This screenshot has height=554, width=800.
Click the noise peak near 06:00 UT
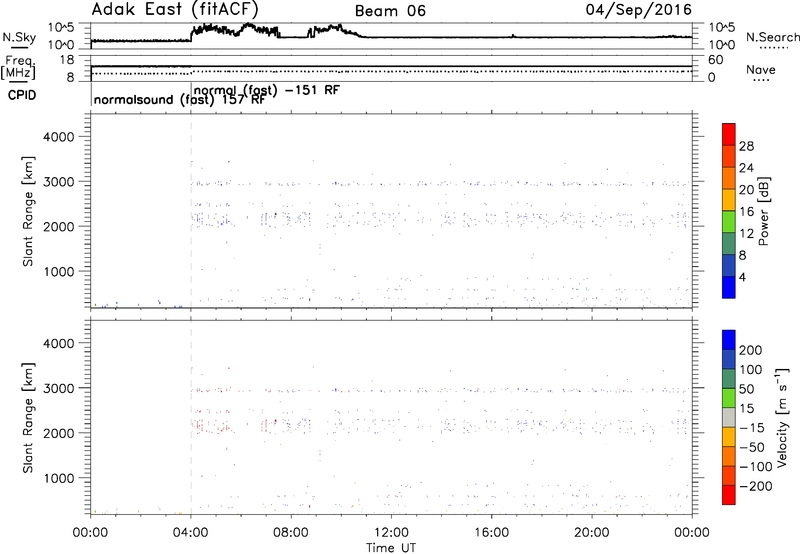tap(249, 24)
